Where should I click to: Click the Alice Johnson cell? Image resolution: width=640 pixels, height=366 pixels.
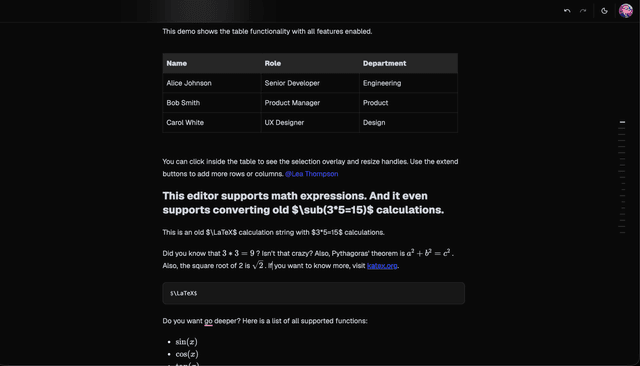click(x=212, y=83)
